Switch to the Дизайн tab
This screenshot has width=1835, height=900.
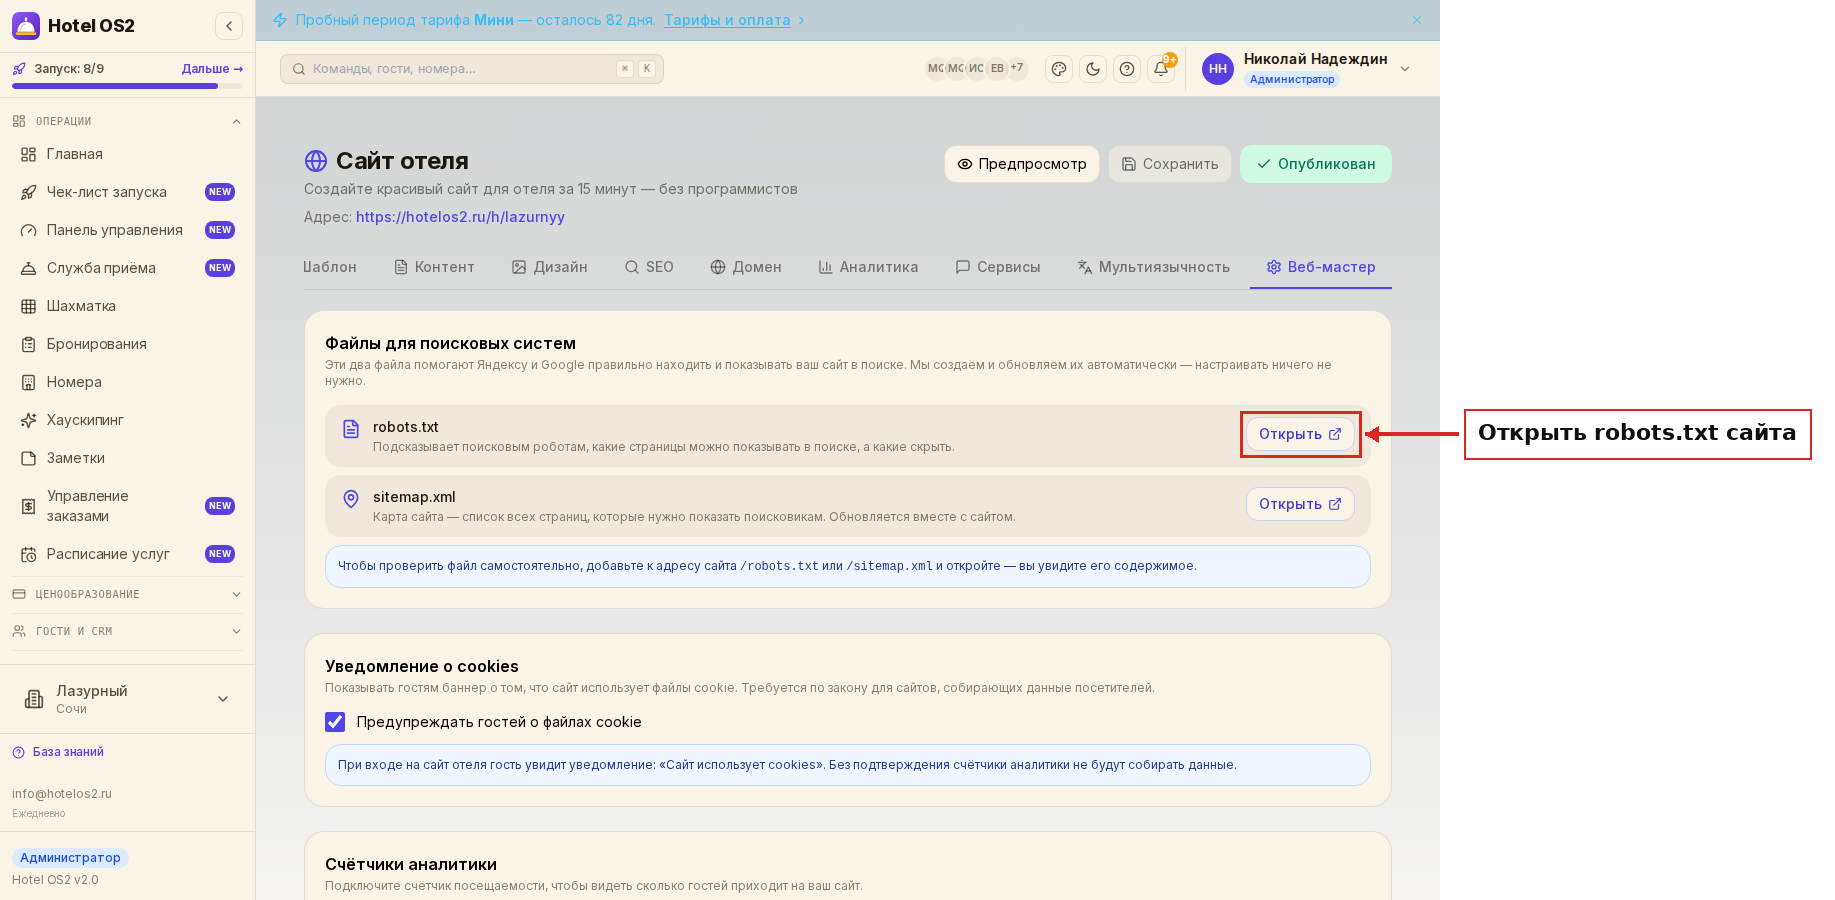tap(549, 267)
